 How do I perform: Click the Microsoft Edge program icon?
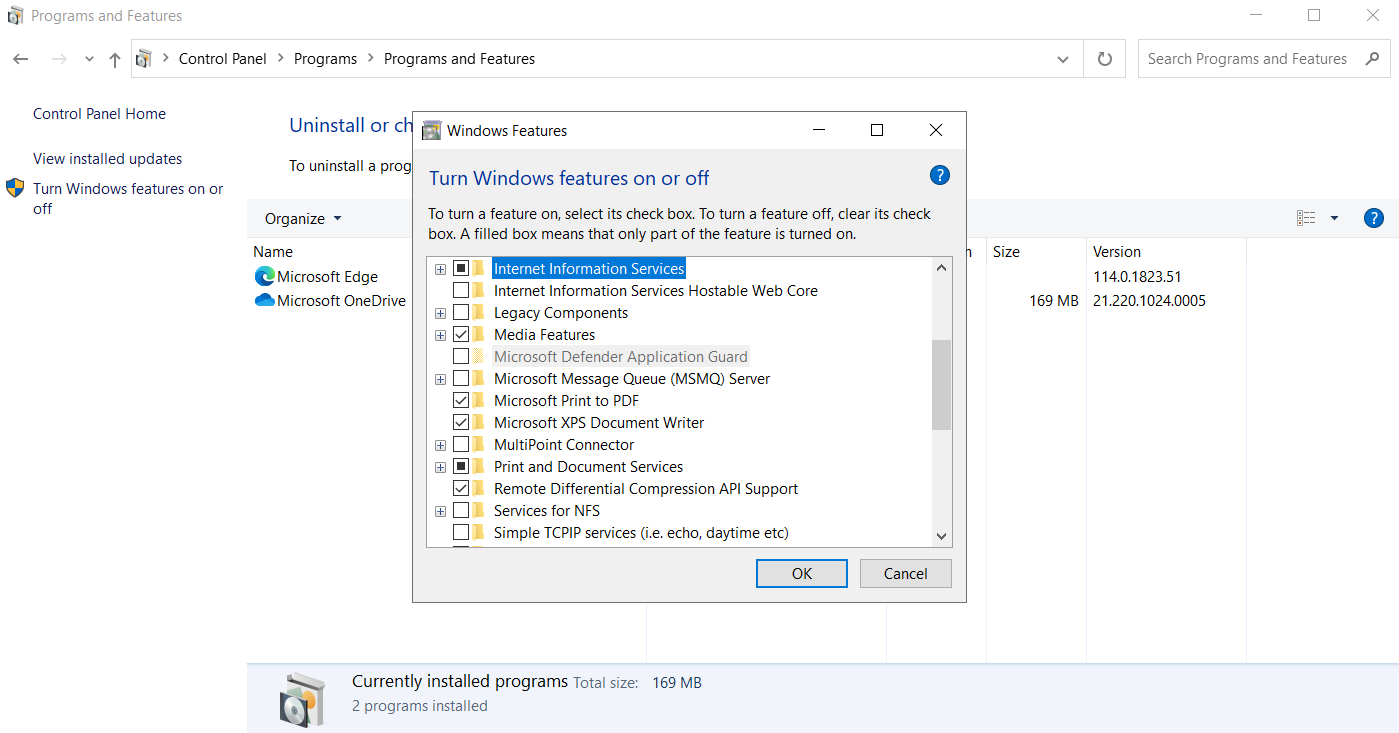coord(265,277)
